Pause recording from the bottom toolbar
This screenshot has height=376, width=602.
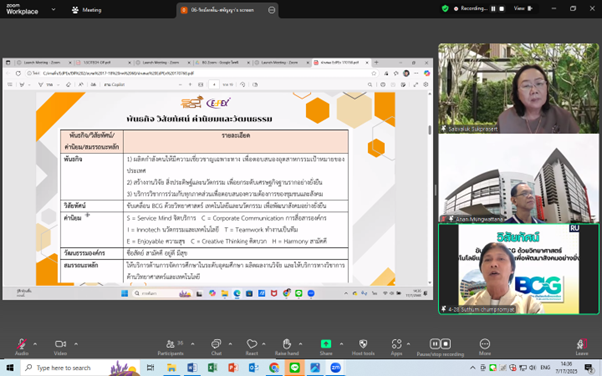coord(435,344)
